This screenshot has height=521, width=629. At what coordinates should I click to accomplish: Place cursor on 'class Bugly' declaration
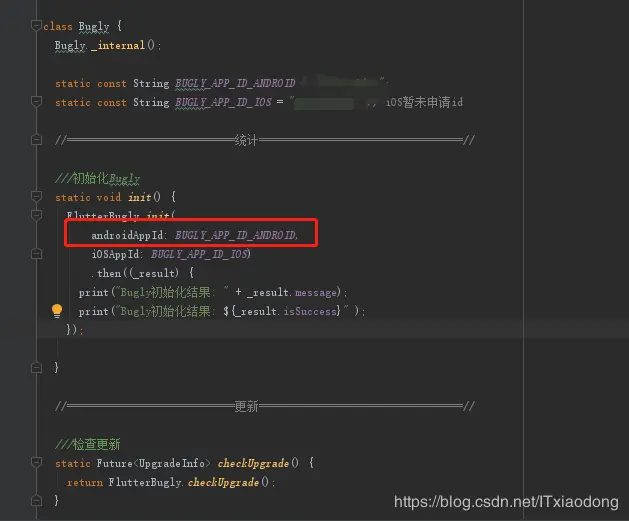pos(76,26)
